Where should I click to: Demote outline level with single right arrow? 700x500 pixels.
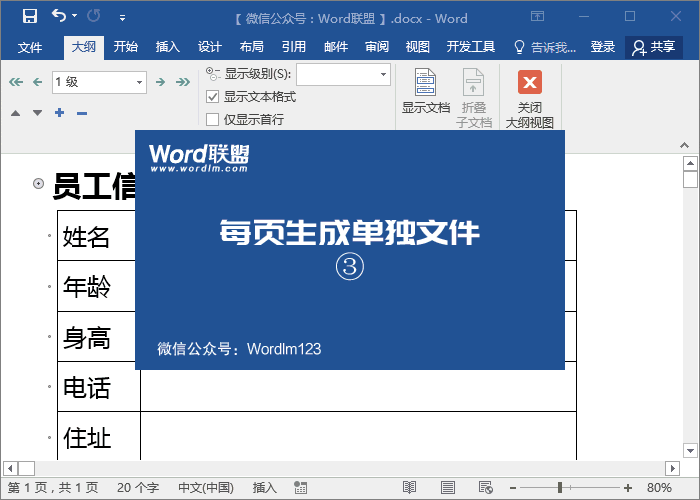click(160, 82)
